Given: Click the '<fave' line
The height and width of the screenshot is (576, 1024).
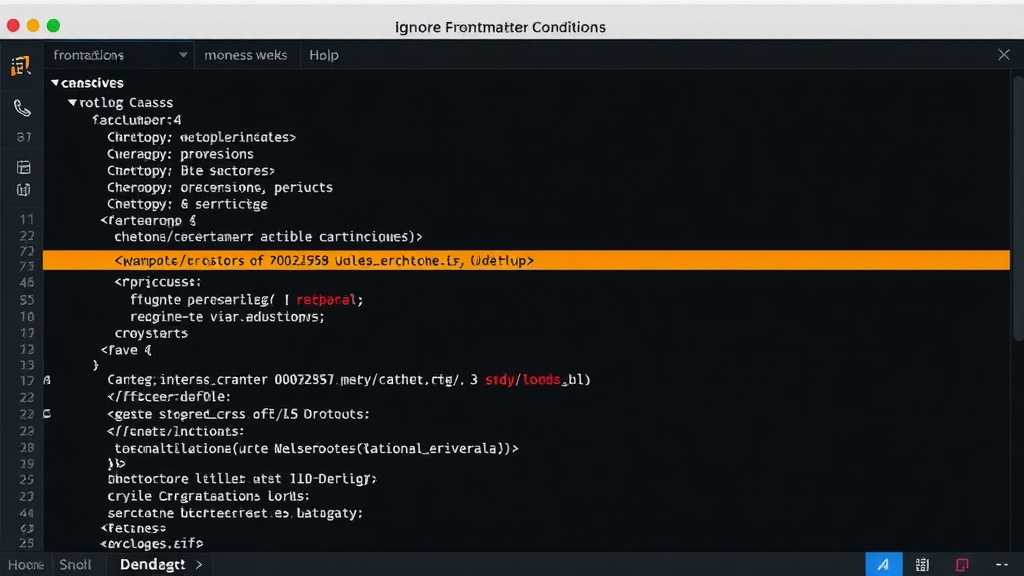Looking at the screenshot, I should 126,350.
